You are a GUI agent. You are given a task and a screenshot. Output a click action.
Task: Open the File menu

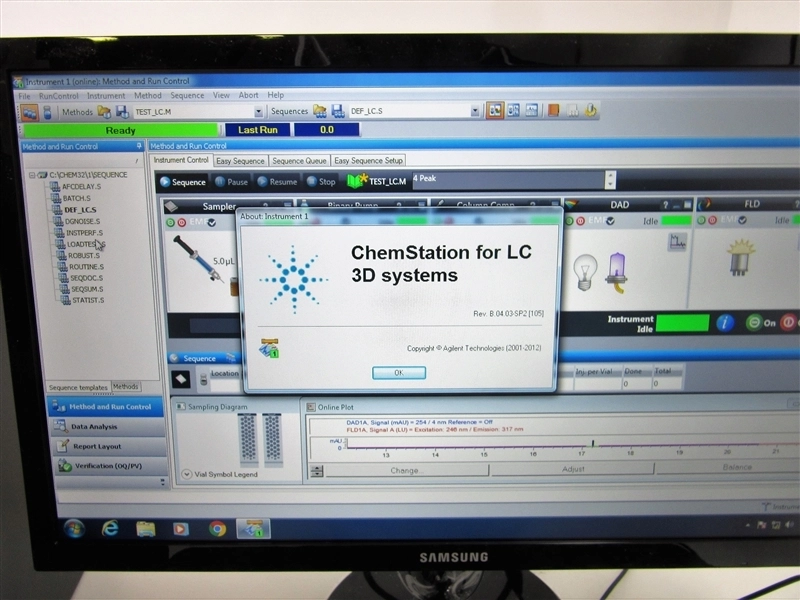(24, 96)
